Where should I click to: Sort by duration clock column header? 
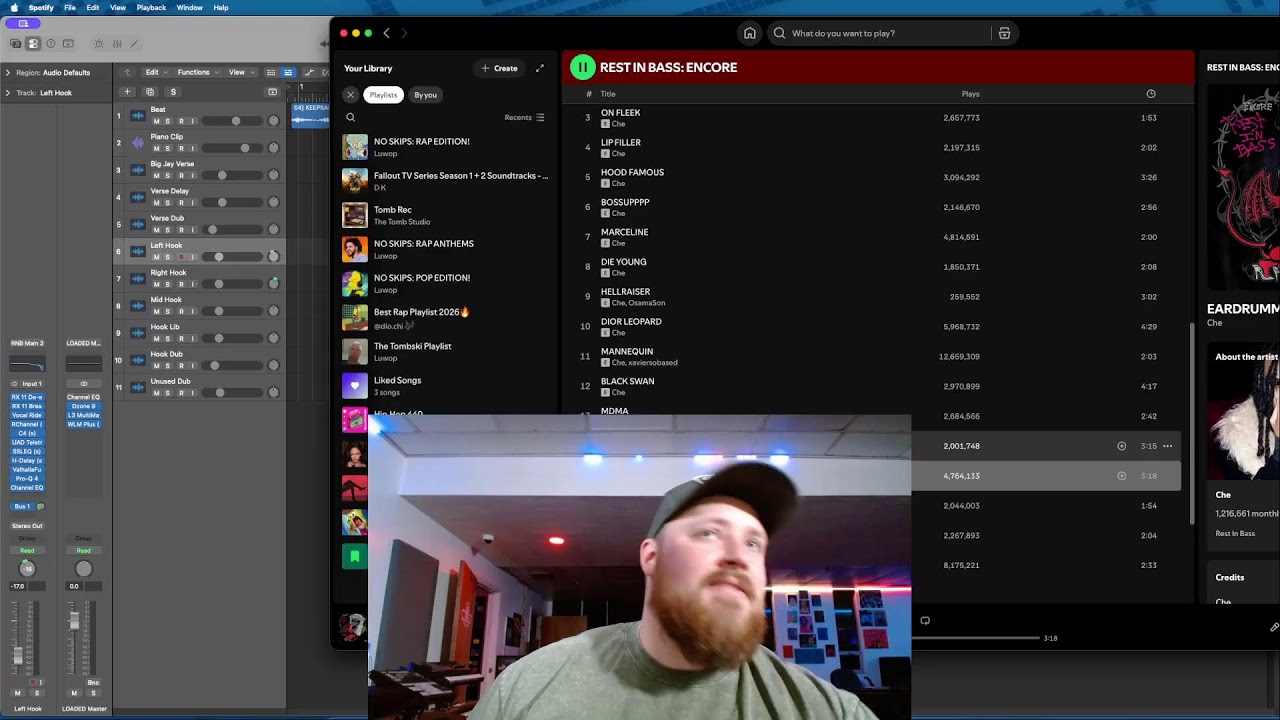click(x=1151, y=94)
